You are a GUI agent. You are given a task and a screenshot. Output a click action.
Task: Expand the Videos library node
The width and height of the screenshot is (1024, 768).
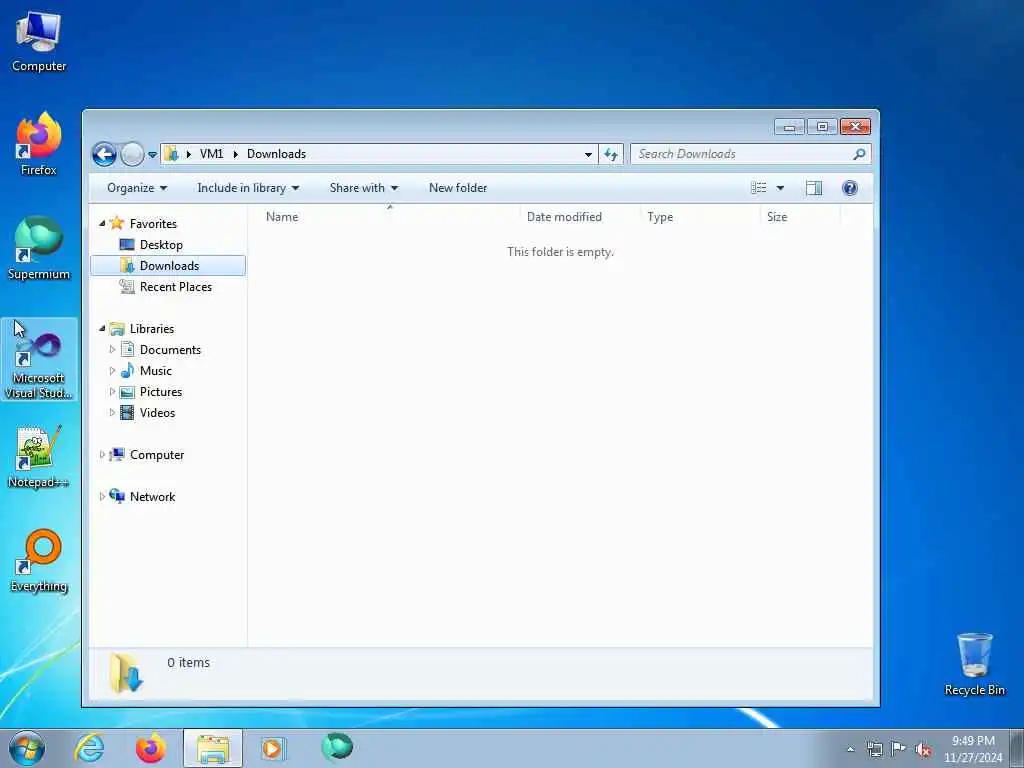point(112,413)
